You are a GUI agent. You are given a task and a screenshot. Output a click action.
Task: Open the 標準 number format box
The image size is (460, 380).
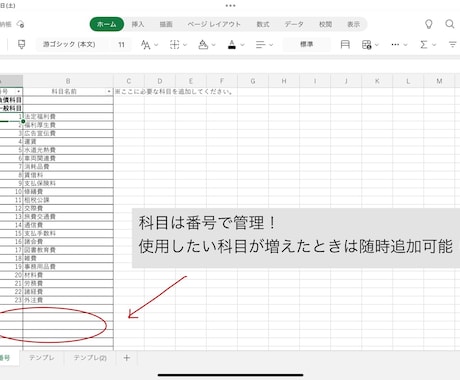(x=307, y=44)
